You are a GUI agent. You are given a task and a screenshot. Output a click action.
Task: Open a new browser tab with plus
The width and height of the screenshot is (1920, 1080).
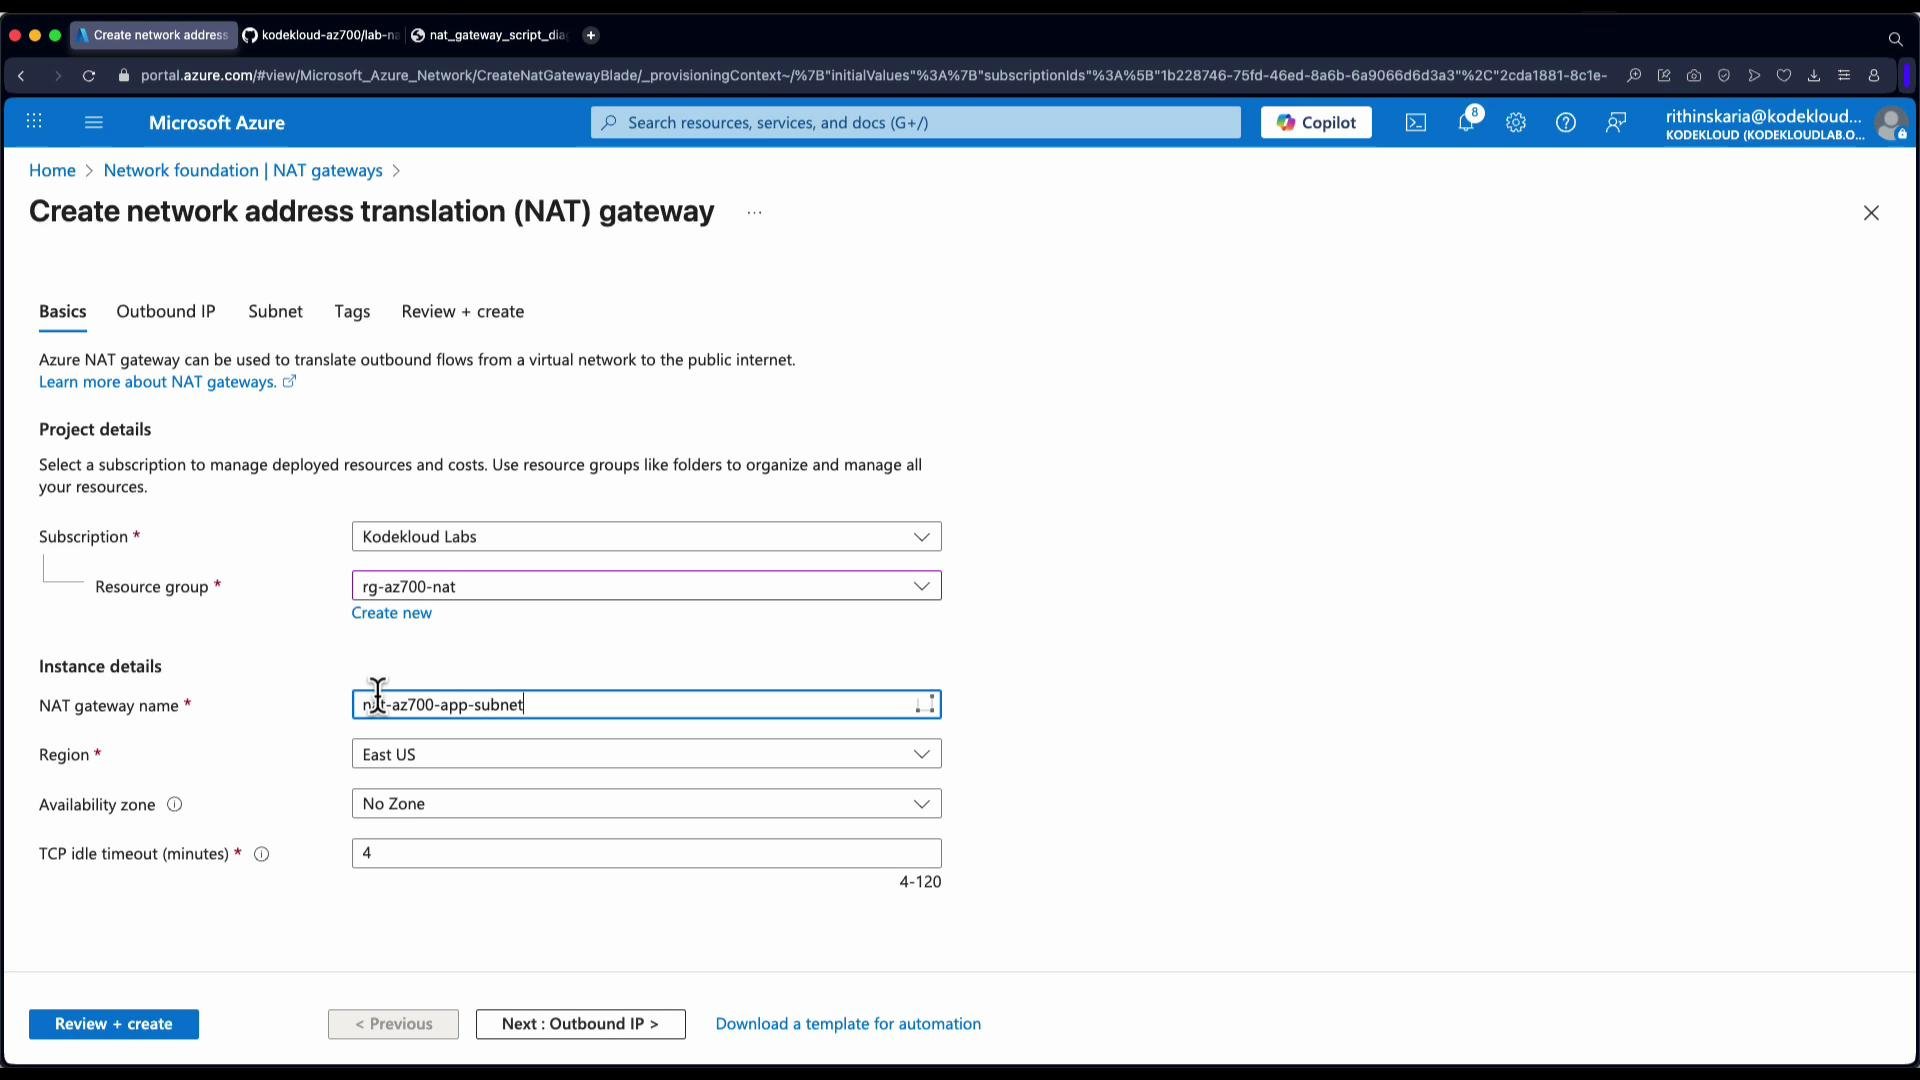591,35
